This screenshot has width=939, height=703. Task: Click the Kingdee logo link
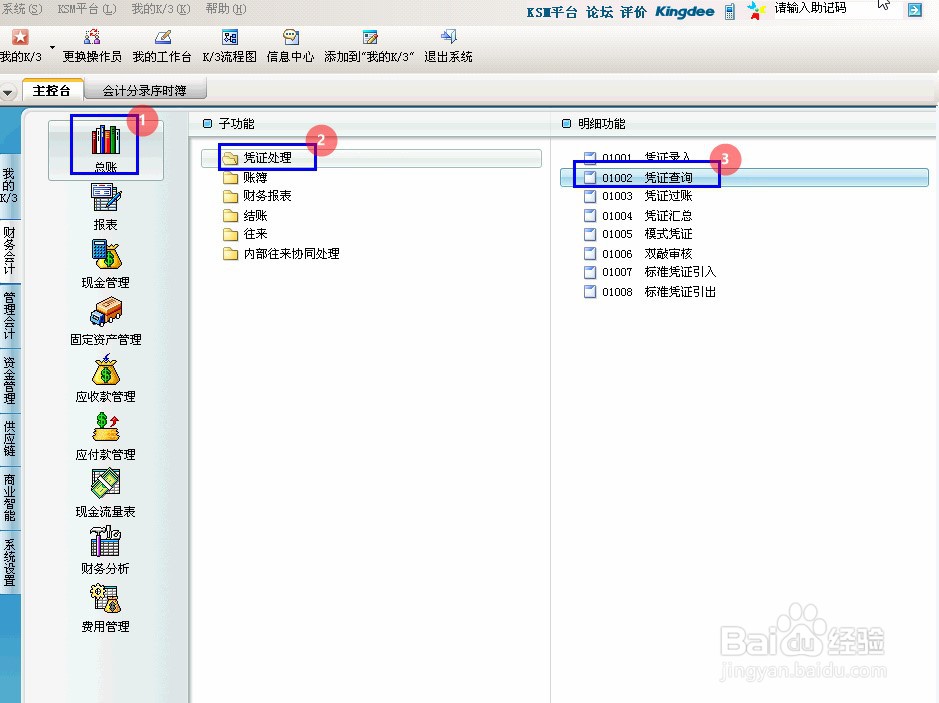click(684, 12)
